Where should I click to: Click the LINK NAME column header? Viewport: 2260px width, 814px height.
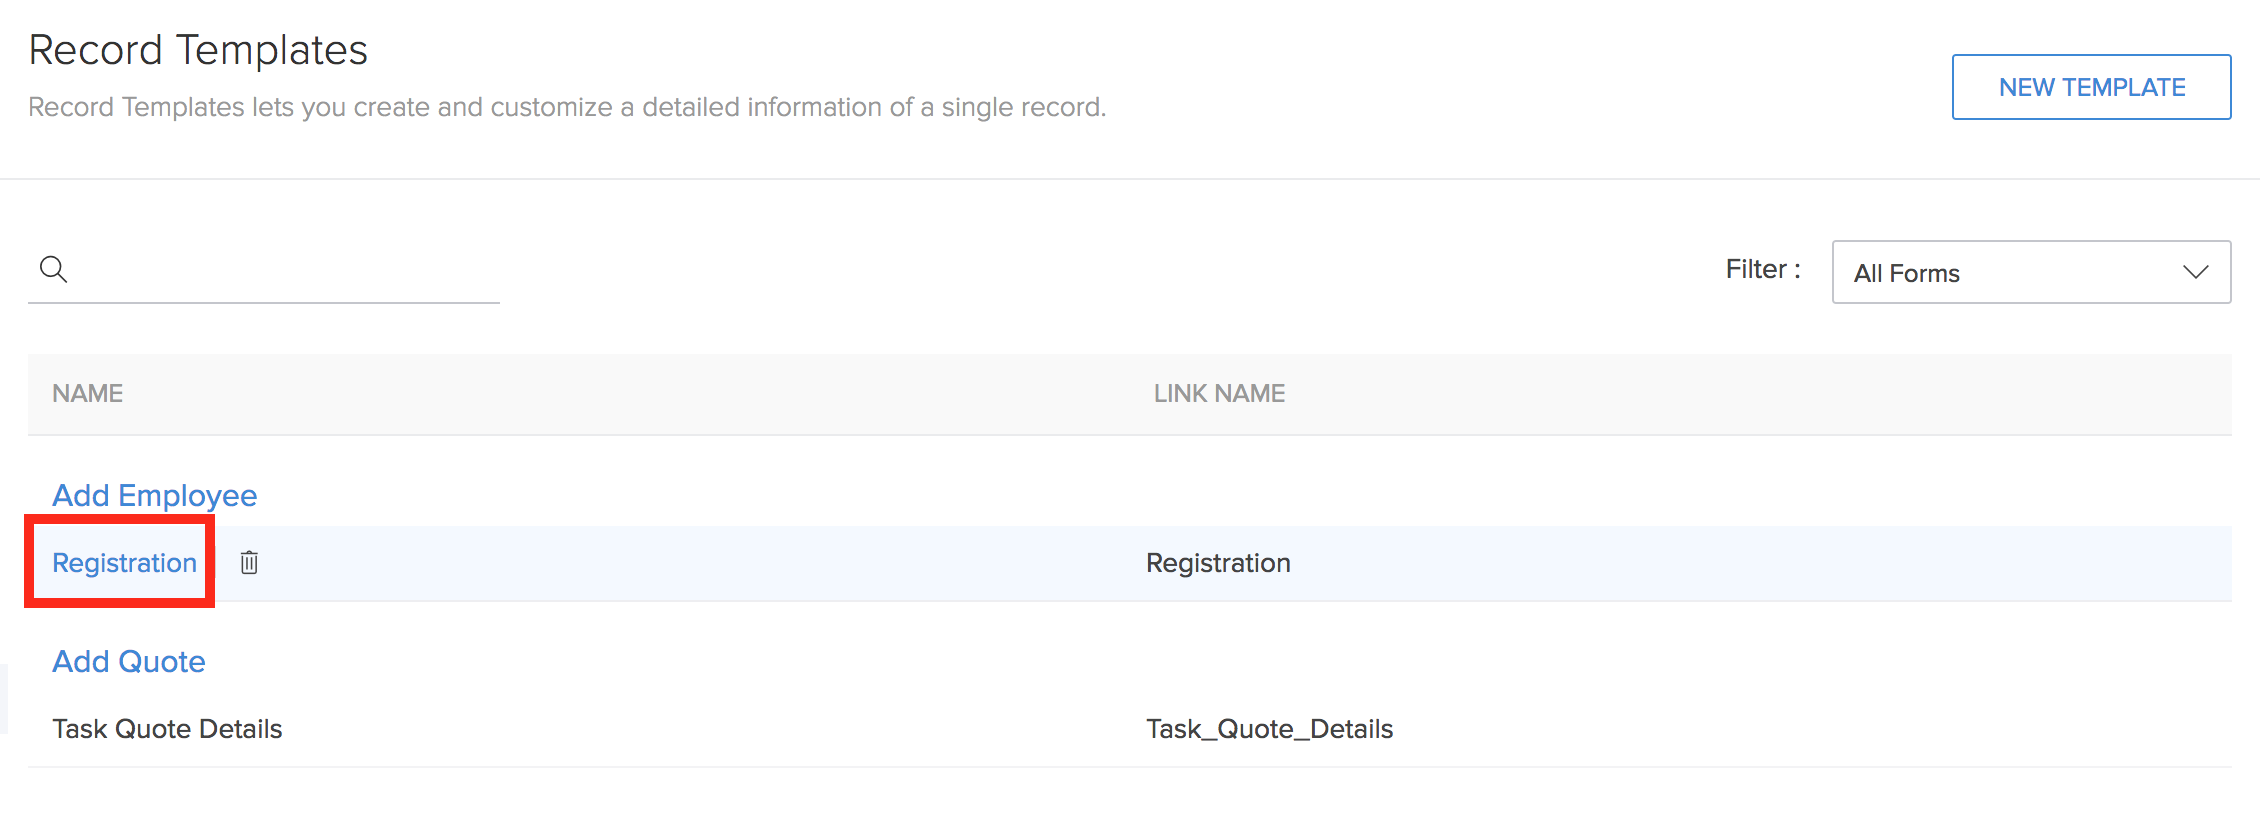1219,393
